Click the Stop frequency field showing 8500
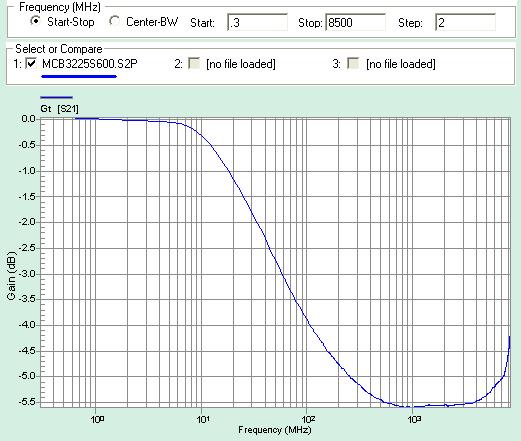Viewport: 521px width, 441px height. tap(355, 23)
